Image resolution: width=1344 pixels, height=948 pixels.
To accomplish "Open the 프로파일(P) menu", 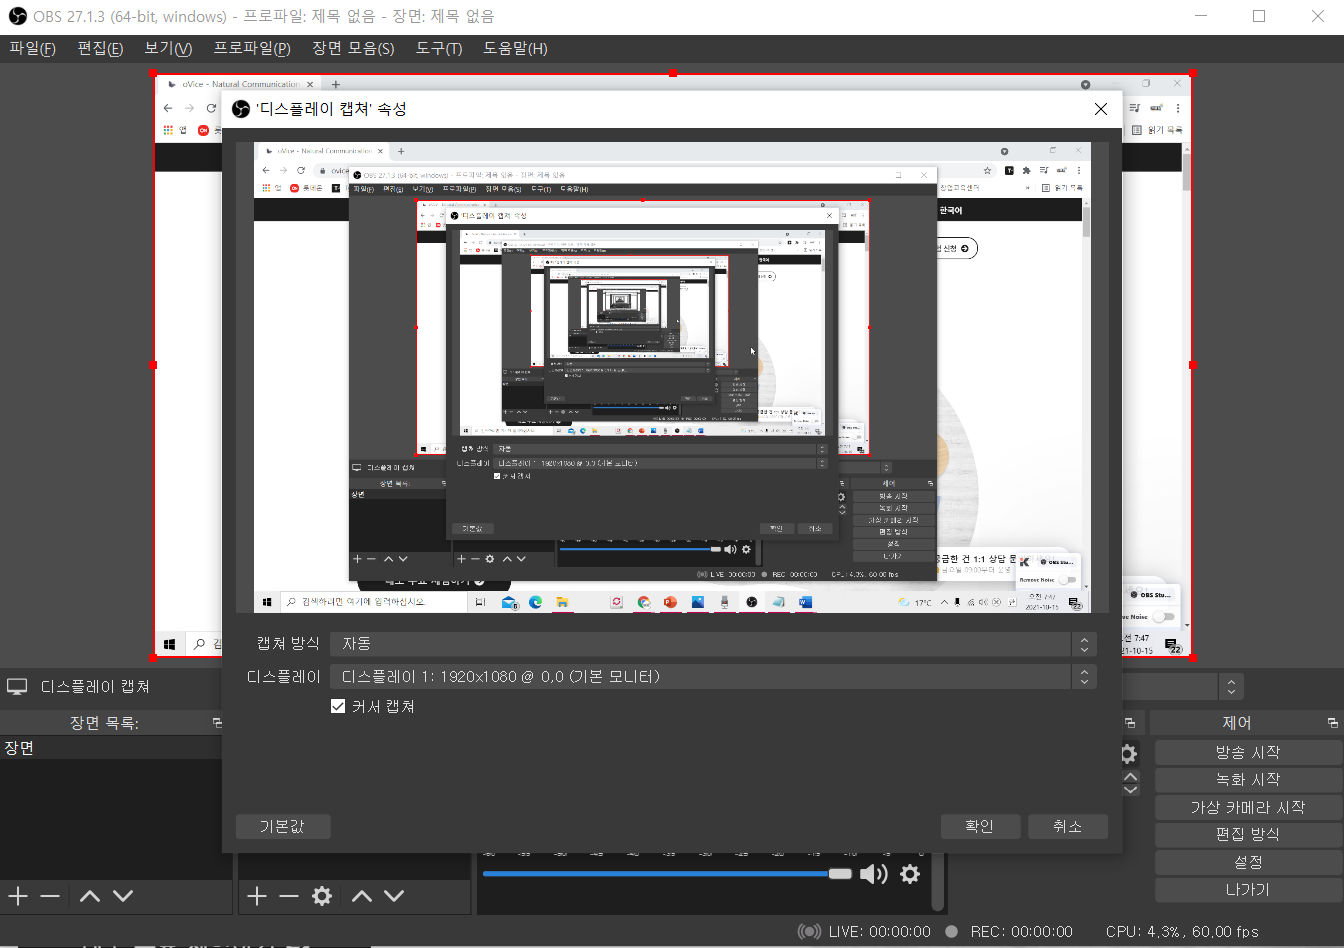I will click(x=252, y=48).
